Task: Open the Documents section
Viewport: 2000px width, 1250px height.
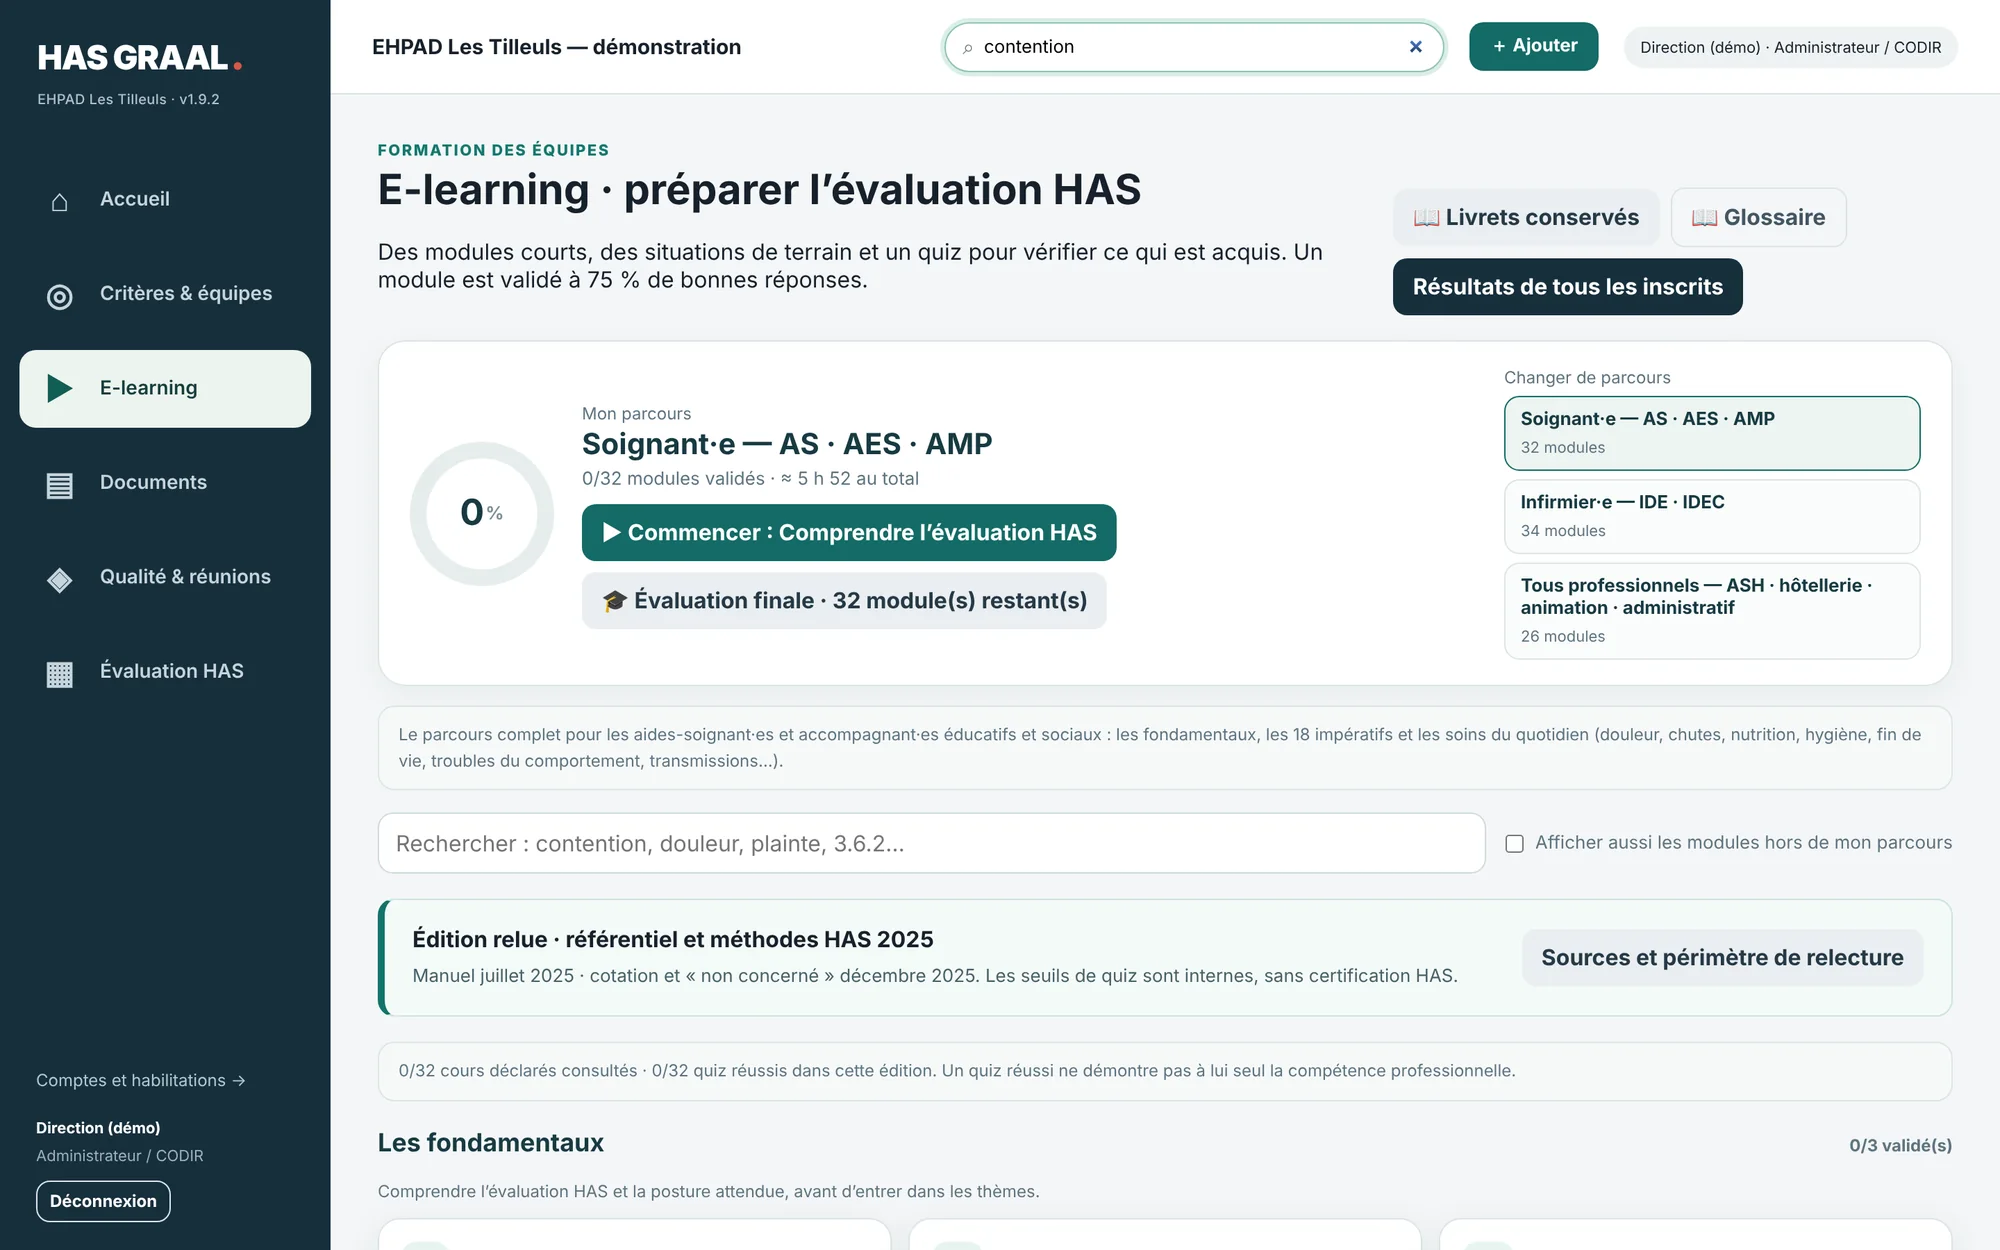Action: (165, 483)
